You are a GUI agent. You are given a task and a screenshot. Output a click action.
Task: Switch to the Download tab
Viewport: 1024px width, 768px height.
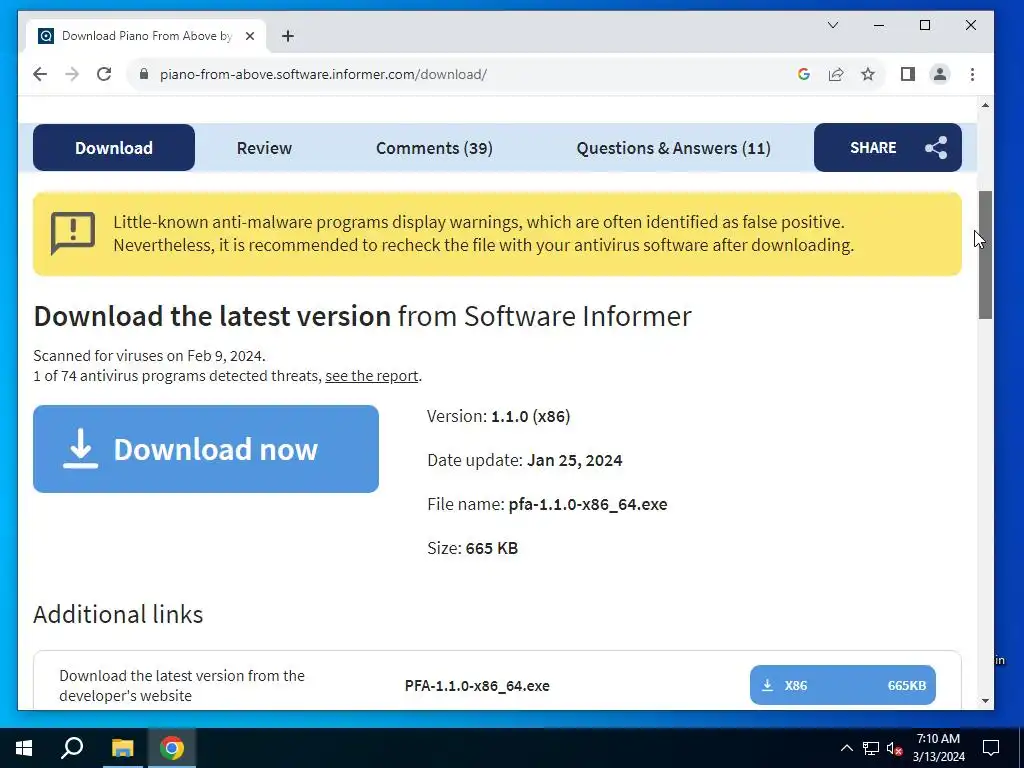(114, 148)
